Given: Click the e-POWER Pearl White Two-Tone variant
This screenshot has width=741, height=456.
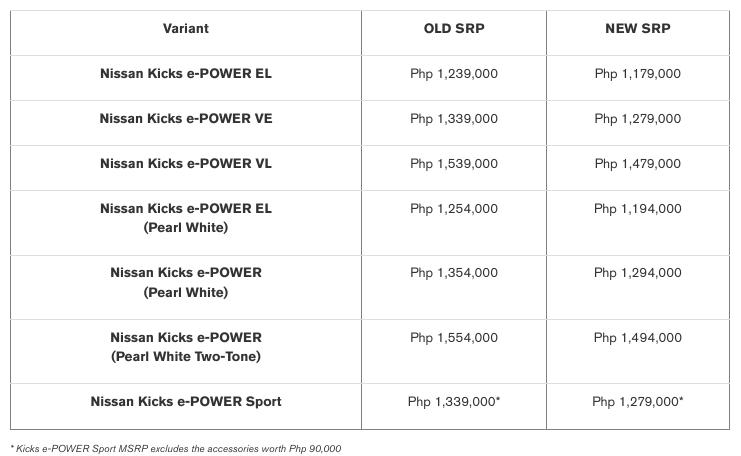Looking at the screenshot, I should click(x=186, y=347).
